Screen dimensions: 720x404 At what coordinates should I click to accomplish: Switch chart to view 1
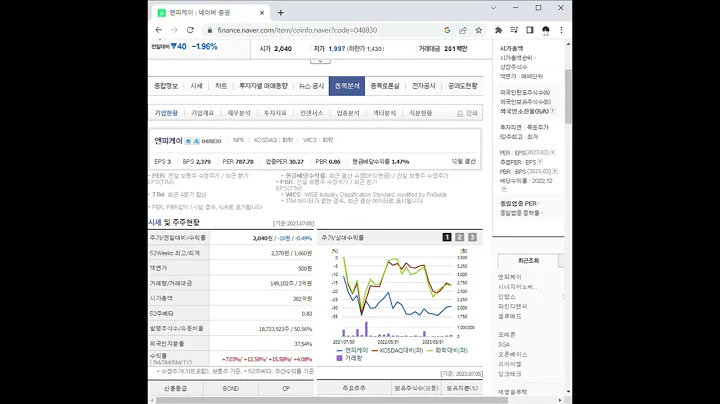click(x=447, y=237)
